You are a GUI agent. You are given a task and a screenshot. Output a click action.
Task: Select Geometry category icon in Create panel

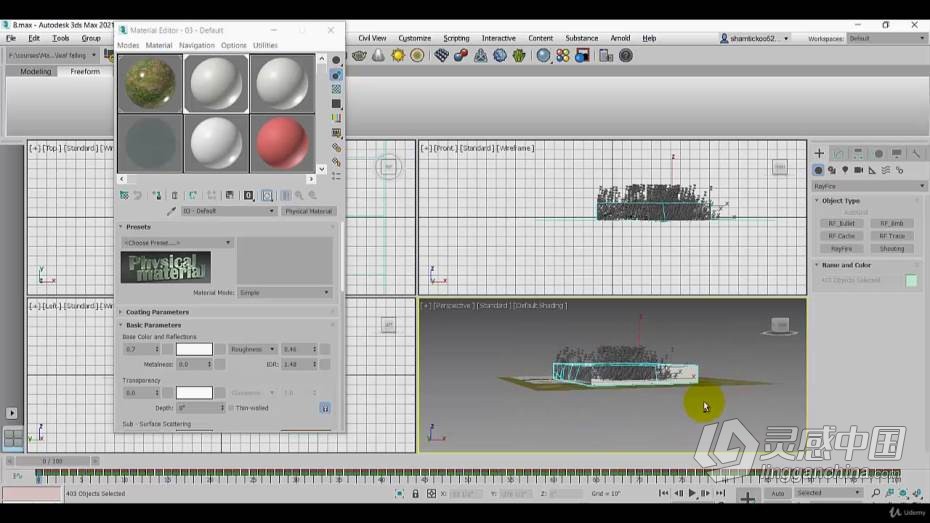(818, 170)
